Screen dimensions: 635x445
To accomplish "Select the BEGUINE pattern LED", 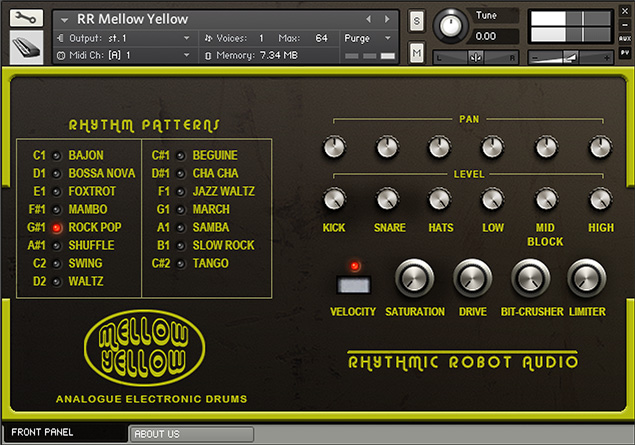I will point(181,155).
